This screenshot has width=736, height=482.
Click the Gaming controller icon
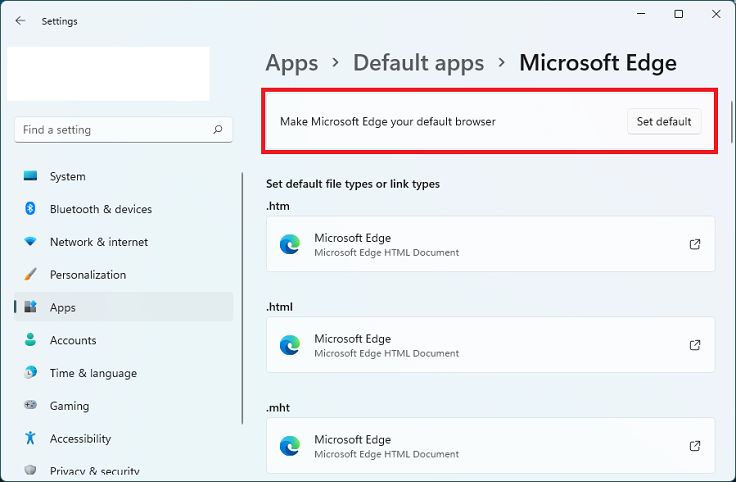[x=31, y=405]
